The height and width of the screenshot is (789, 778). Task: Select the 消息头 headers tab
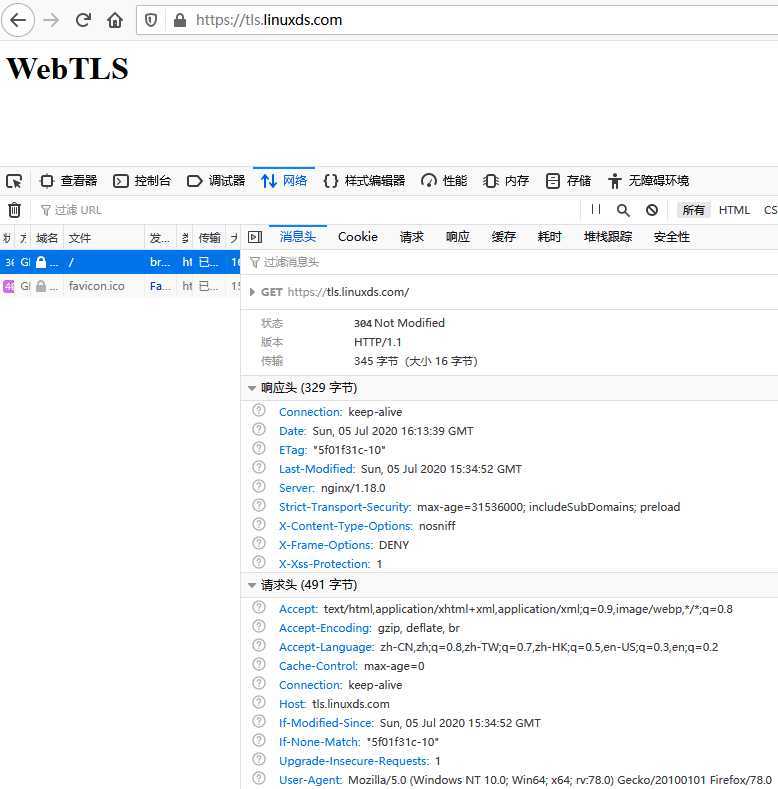tap(297, 237)
